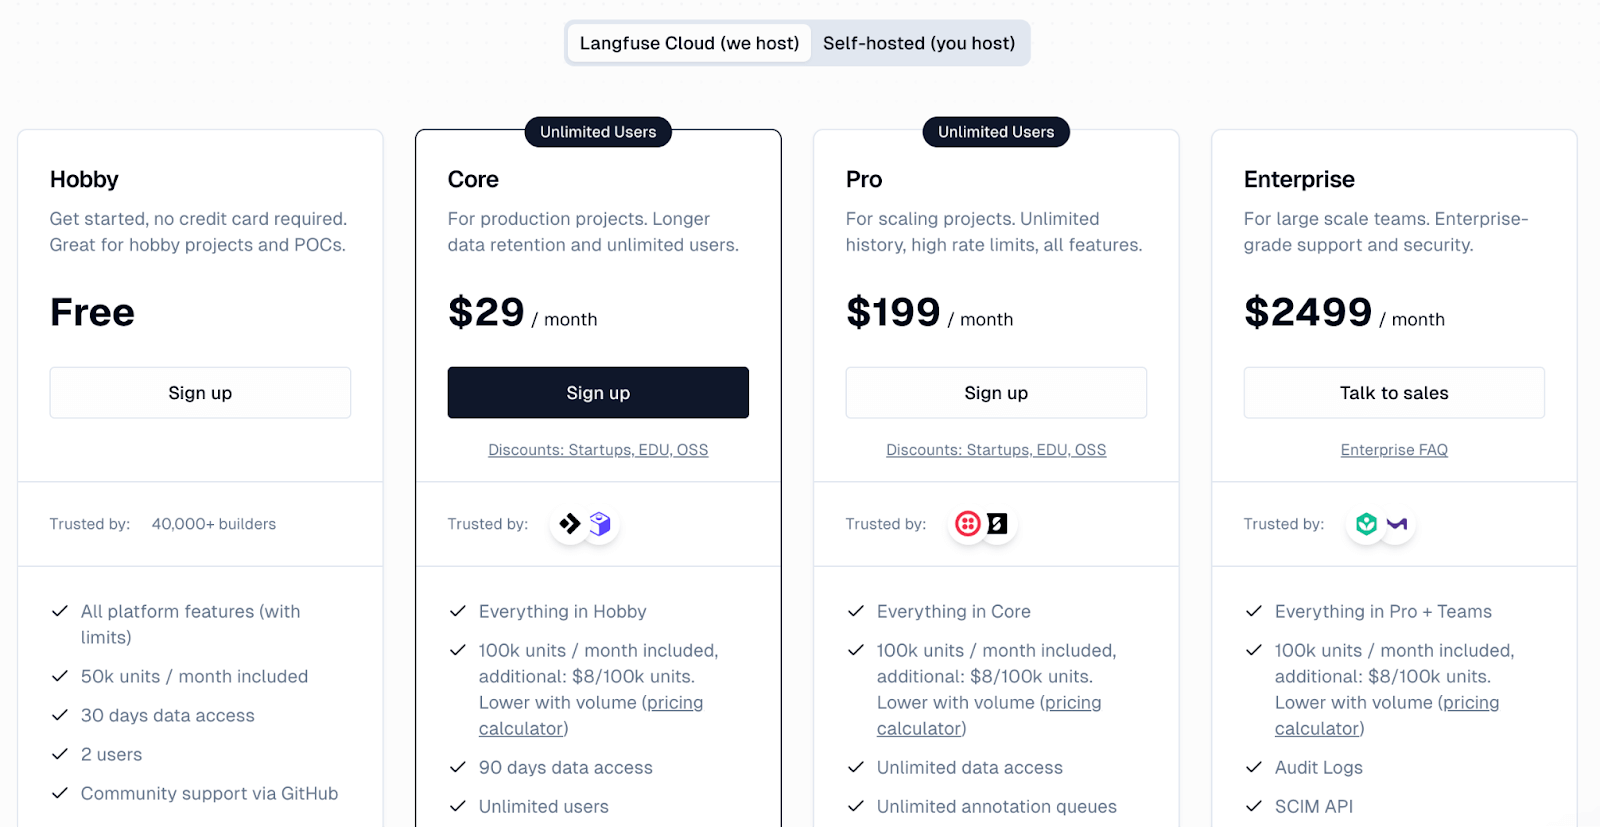The image size is (1600, 827).
Task: Click Talk to sales for Enterprise
Action: 1394,393
